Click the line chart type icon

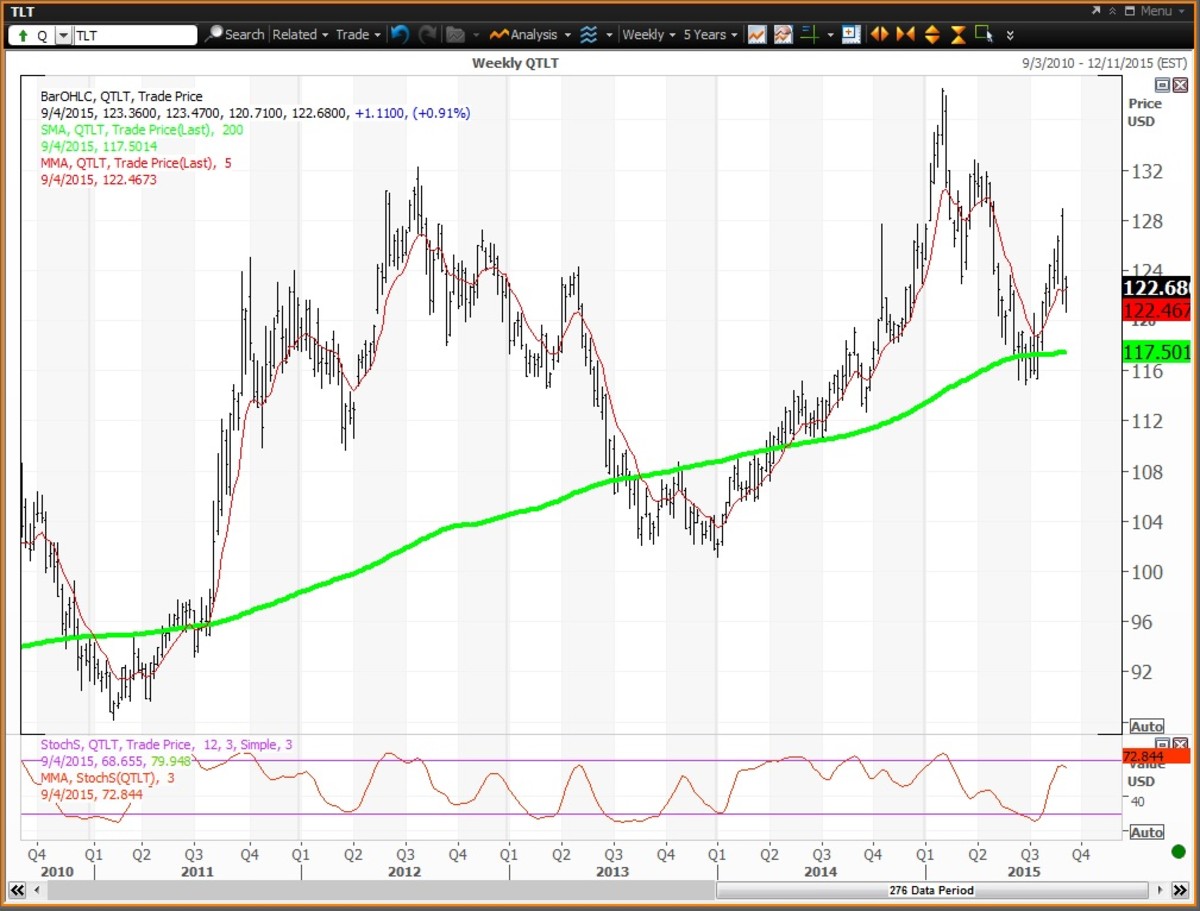tap(757, 35)
